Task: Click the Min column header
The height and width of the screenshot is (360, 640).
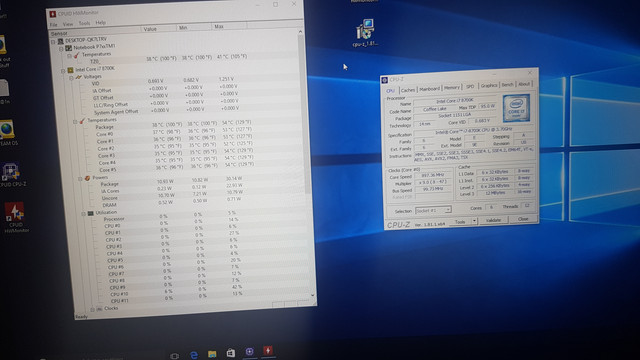Action: [x=194, y=27]
